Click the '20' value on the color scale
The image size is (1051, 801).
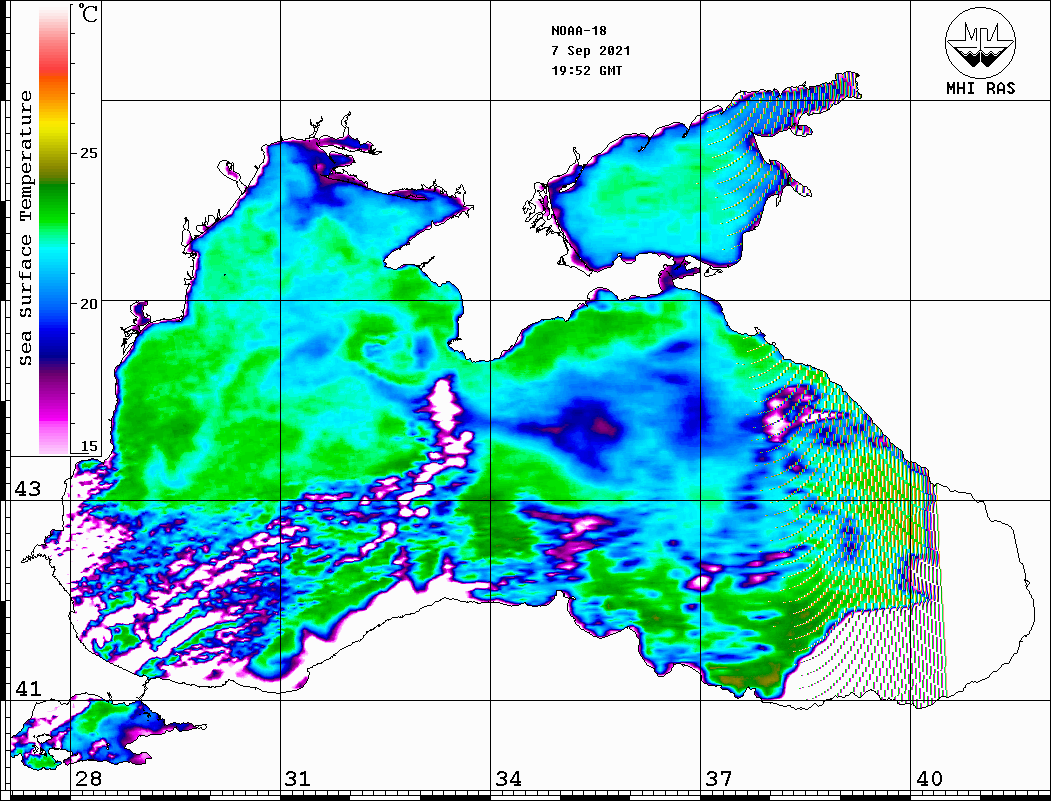click(88, 304)
